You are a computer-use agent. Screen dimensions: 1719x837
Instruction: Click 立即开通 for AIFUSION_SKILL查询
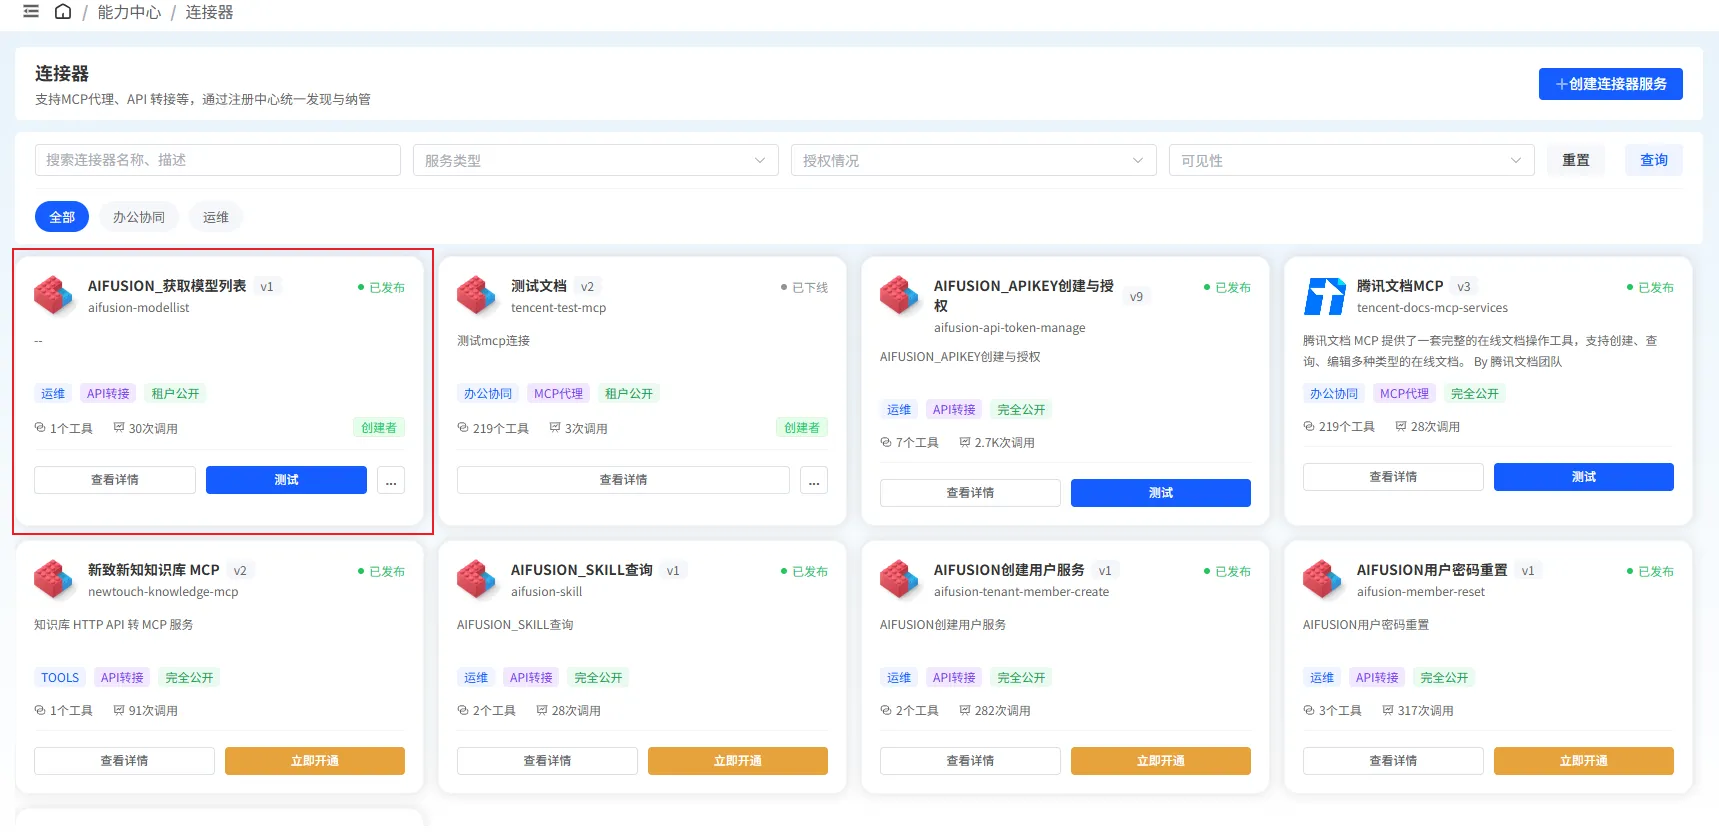[x=738, y=761]
